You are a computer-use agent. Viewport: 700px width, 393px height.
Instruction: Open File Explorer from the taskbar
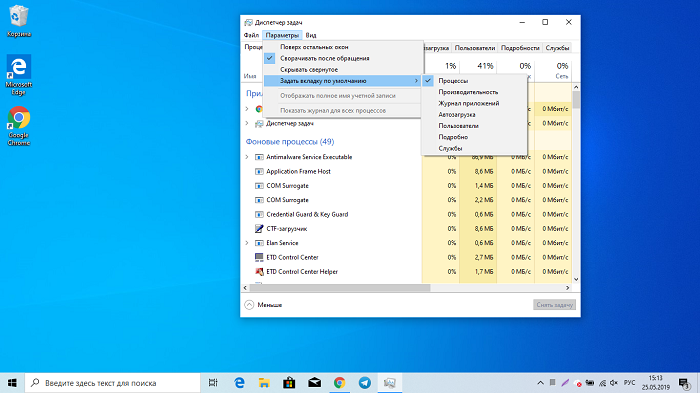click(264, 383)
